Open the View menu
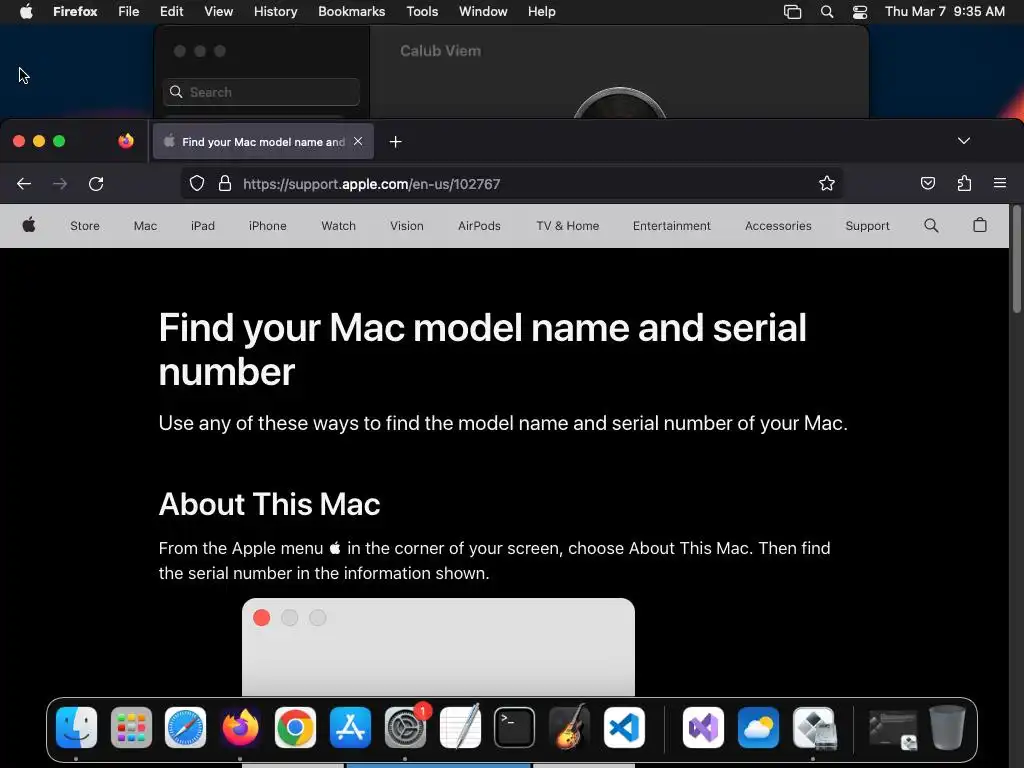This screenshot has width=1024, height=768. (x=219, y=11)
